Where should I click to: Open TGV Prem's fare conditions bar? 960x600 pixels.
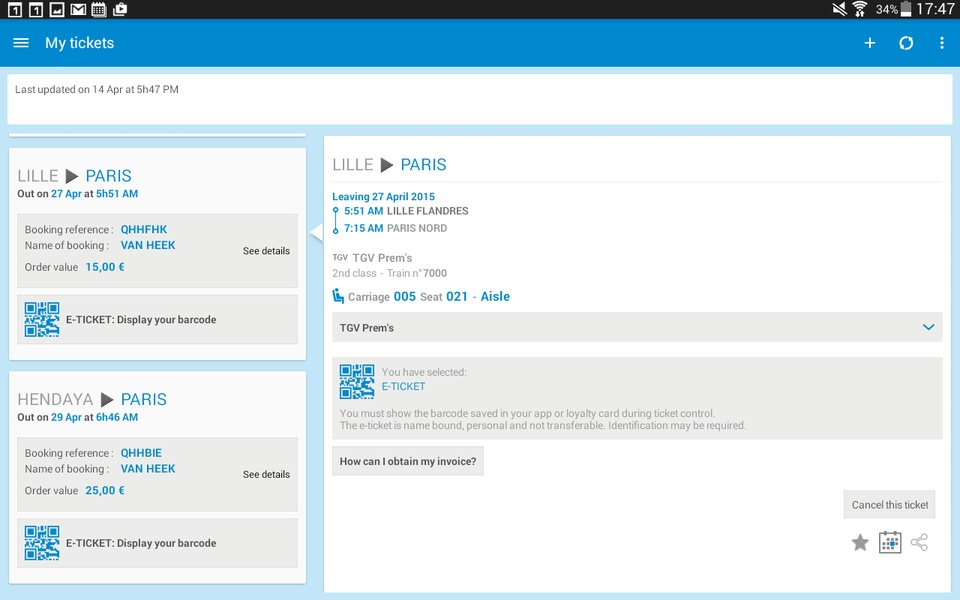pos(637,328)
